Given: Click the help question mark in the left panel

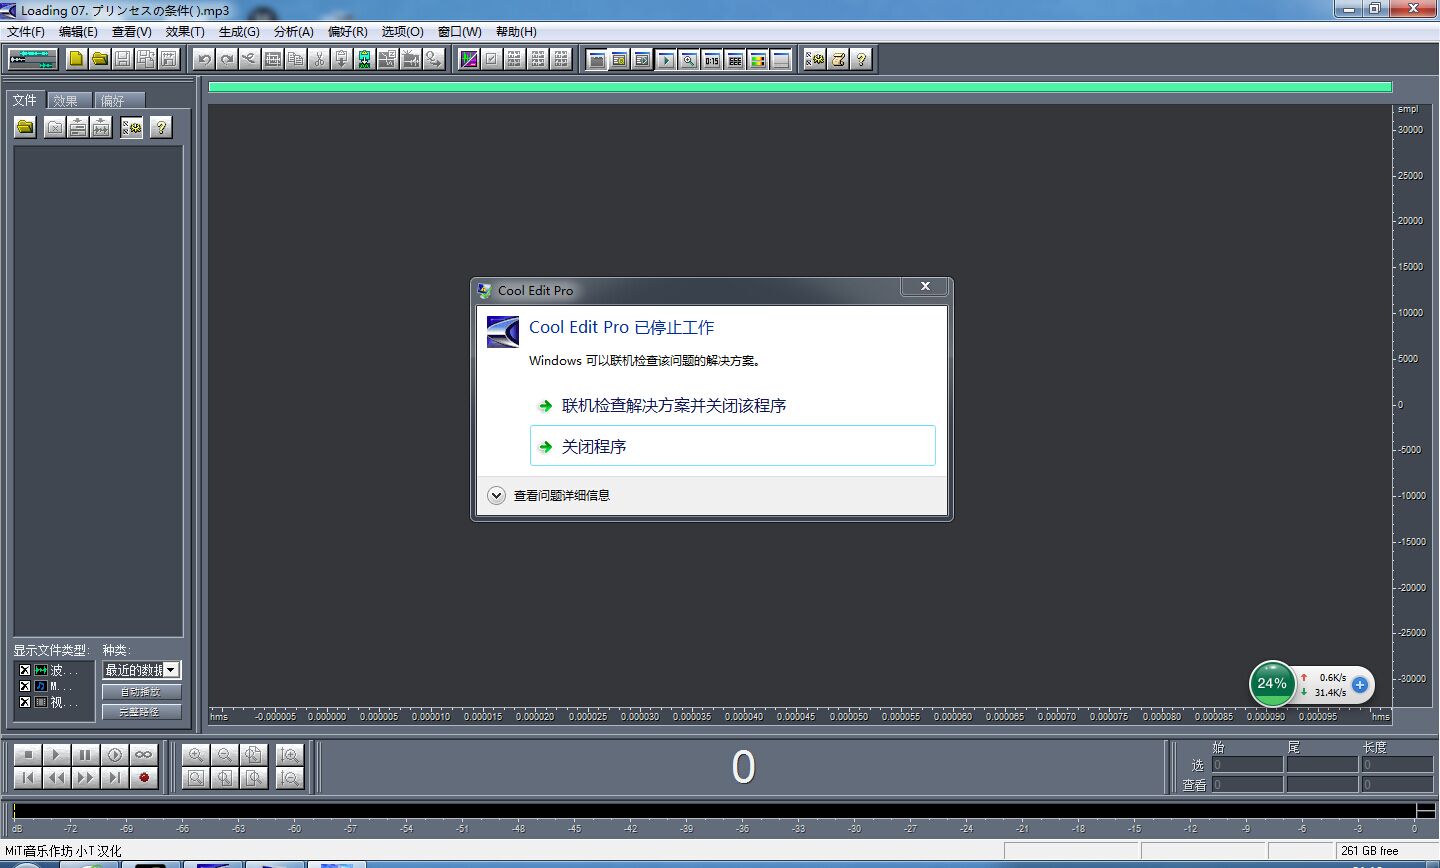Looking at the screenshot, I should click(x=160, y=127).
